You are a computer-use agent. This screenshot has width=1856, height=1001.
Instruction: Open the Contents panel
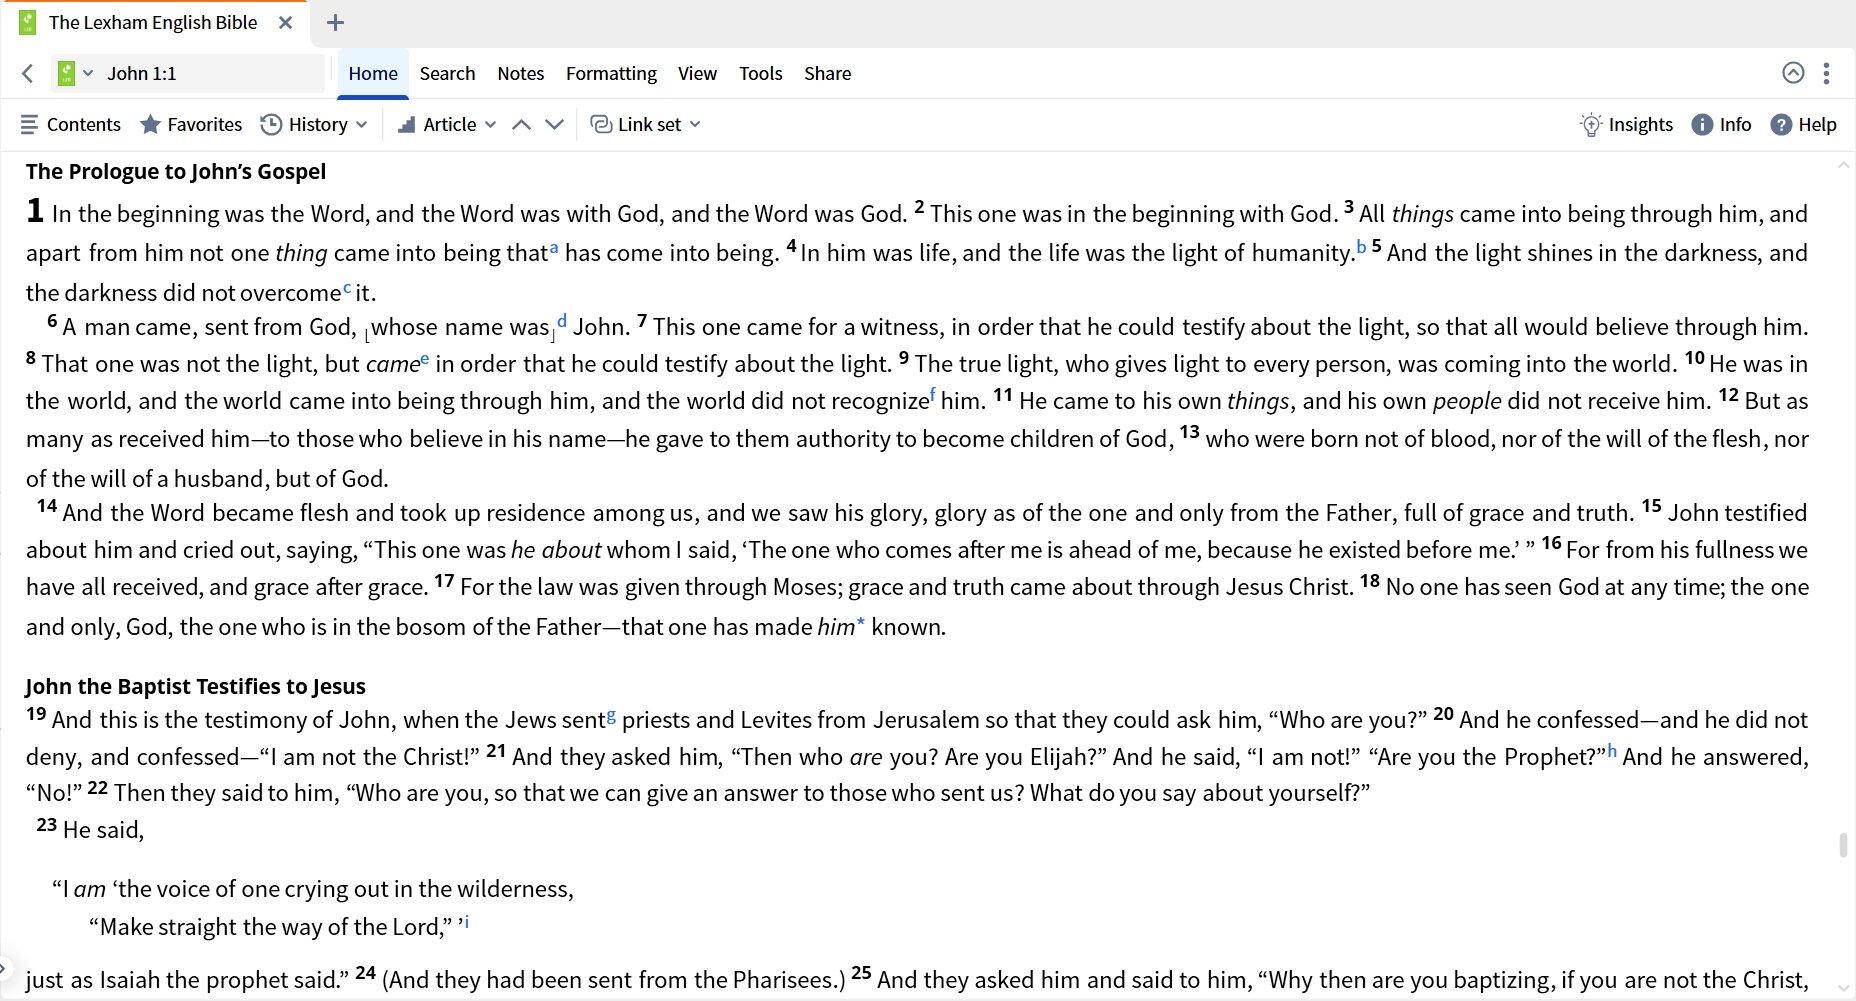(x=70, y=124)
